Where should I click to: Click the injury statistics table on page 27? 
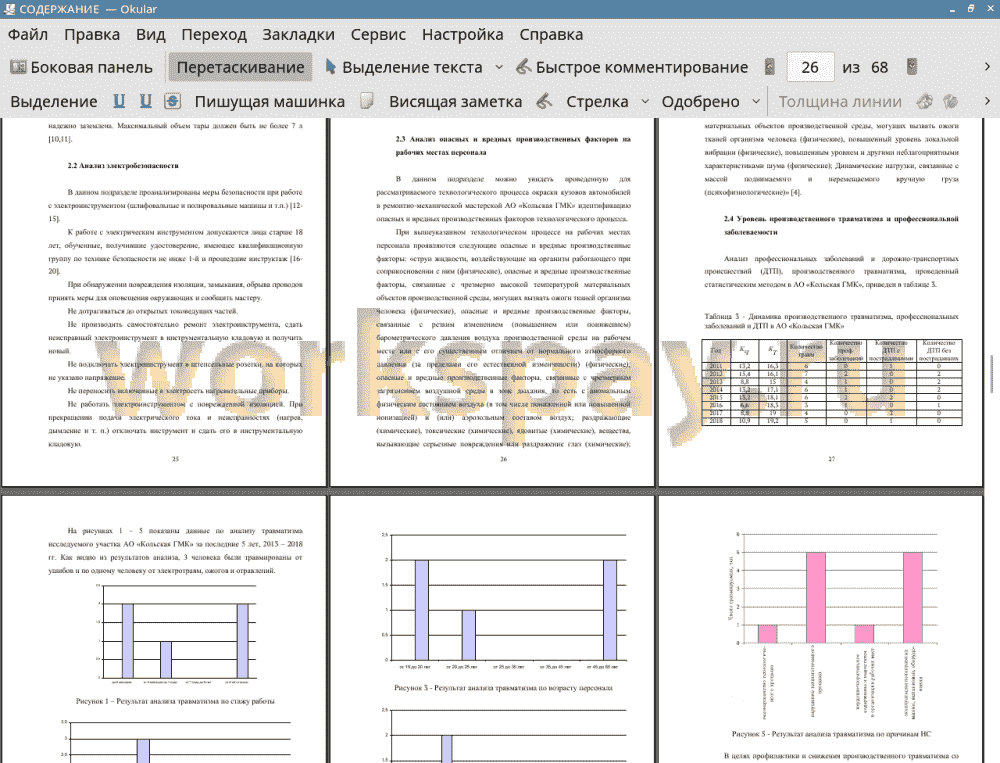coord(832,382)
